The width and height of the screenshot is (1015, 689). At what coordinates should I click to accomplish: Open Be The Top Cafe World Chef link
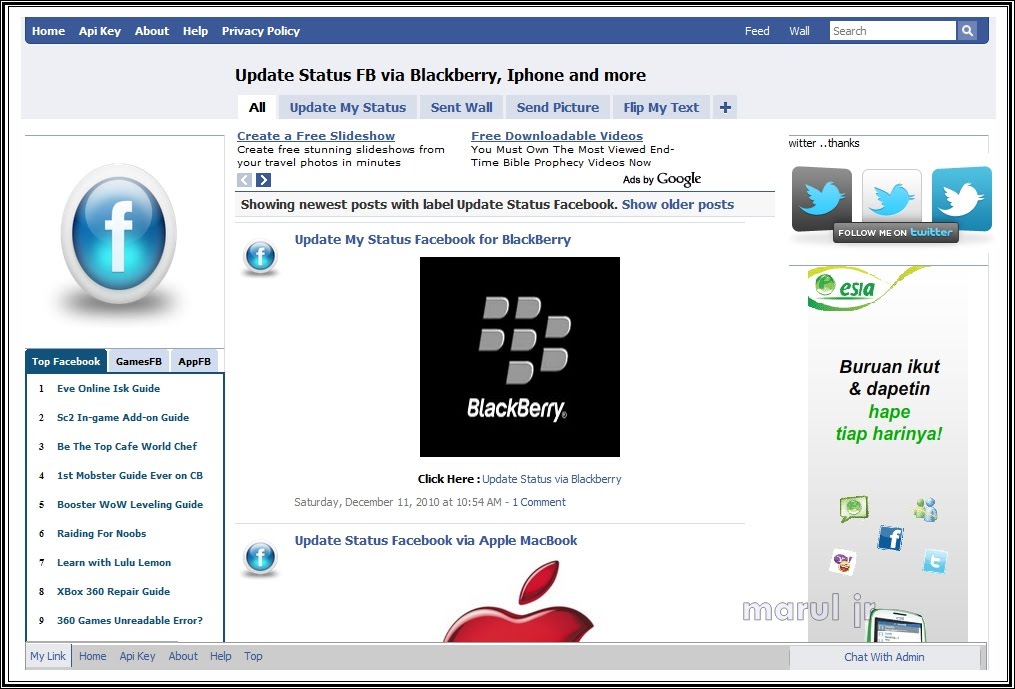(x=127, y=446)
